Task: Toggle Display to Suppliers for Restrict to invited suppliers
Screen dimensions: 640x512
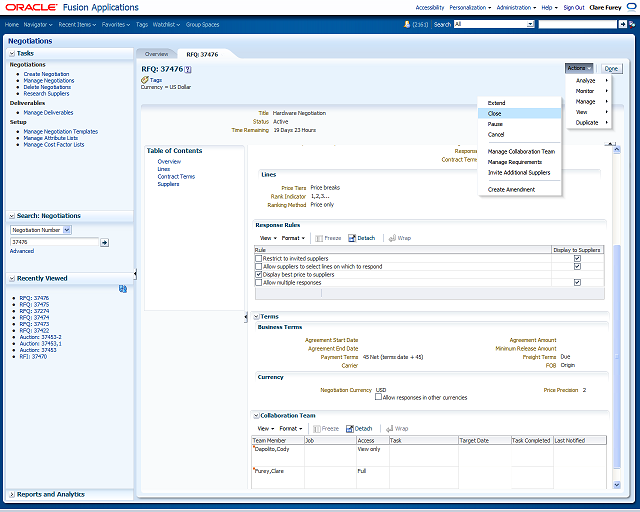Action: [x=577, y=258]
